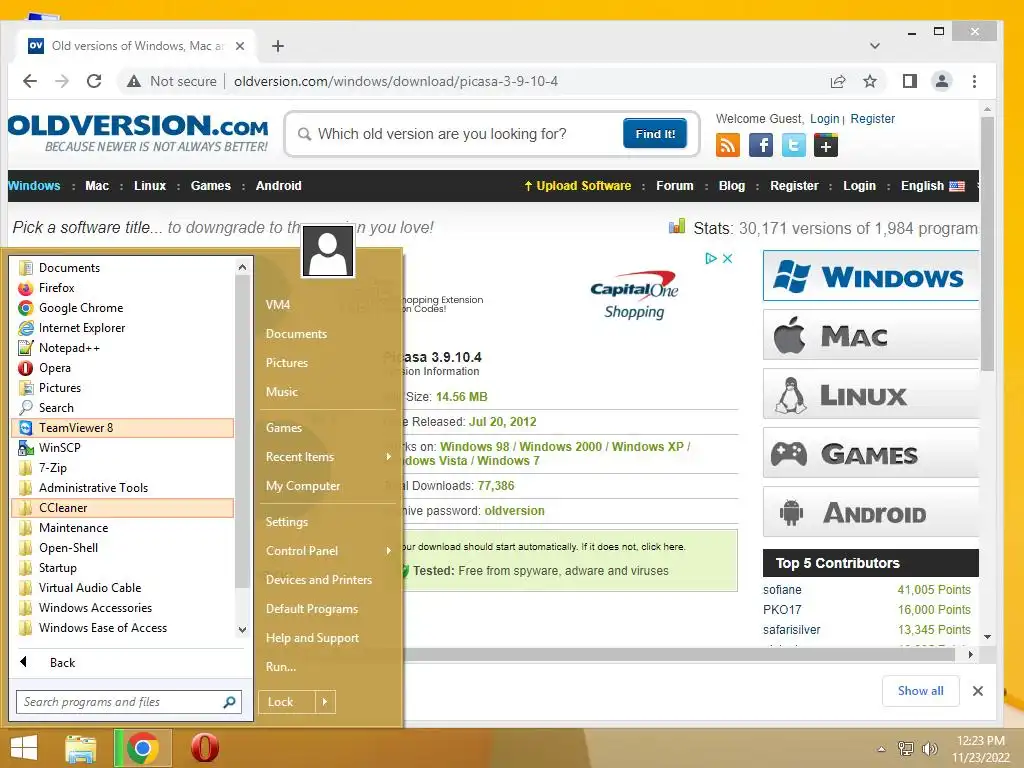Click the RSS feed icon on Oldversion
This screenshot has height=768, width=1024.
tap(728, 145)
